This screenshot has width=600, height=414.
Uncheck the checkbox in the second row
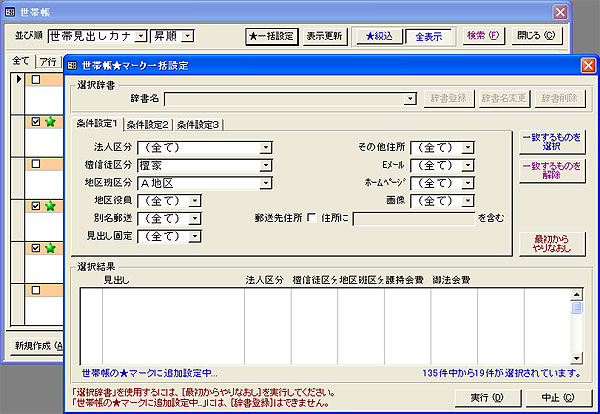36,122
